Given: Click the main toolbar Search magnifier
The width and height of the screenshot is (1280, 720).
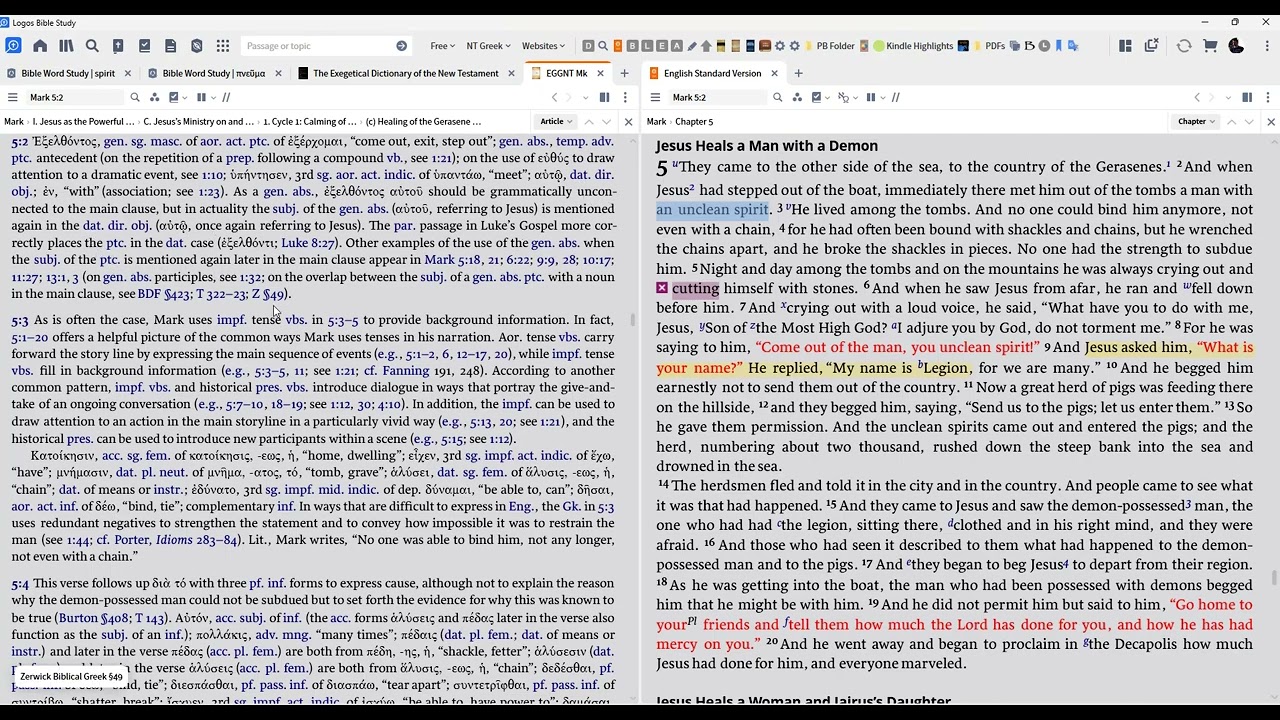Looking at the screenshot, I should (92, 45).
